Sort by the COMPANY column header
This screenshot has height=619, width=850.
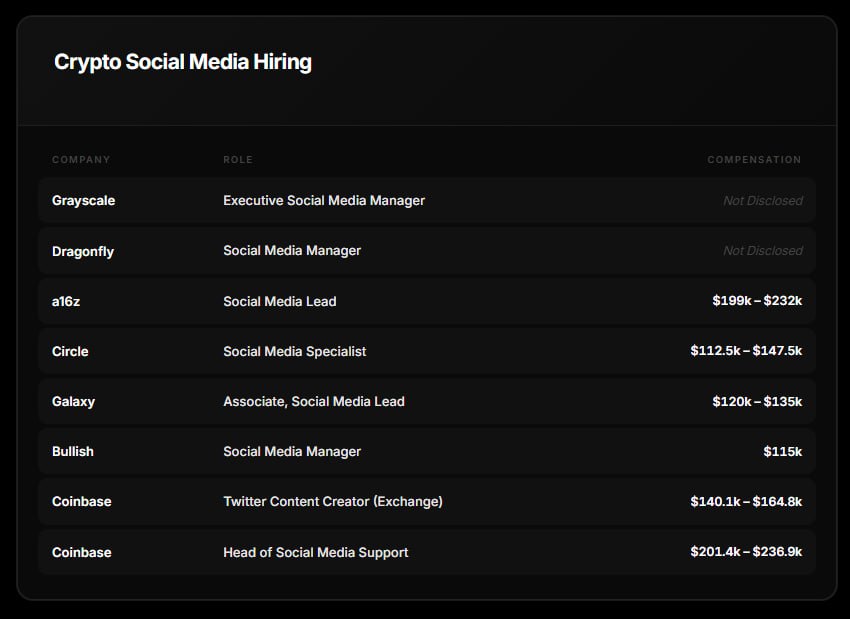80,159
